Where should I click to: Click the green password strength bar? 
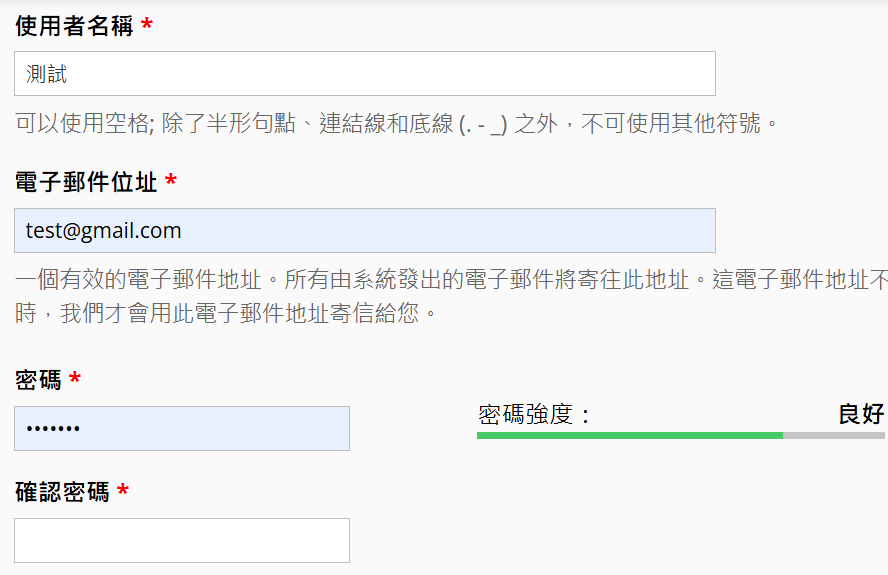630,436
